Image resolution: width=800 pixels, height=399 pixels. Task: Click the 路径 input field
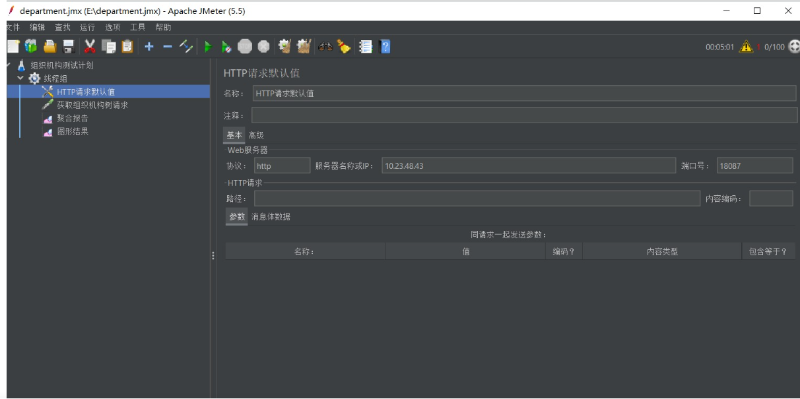(x=477, y=198)
